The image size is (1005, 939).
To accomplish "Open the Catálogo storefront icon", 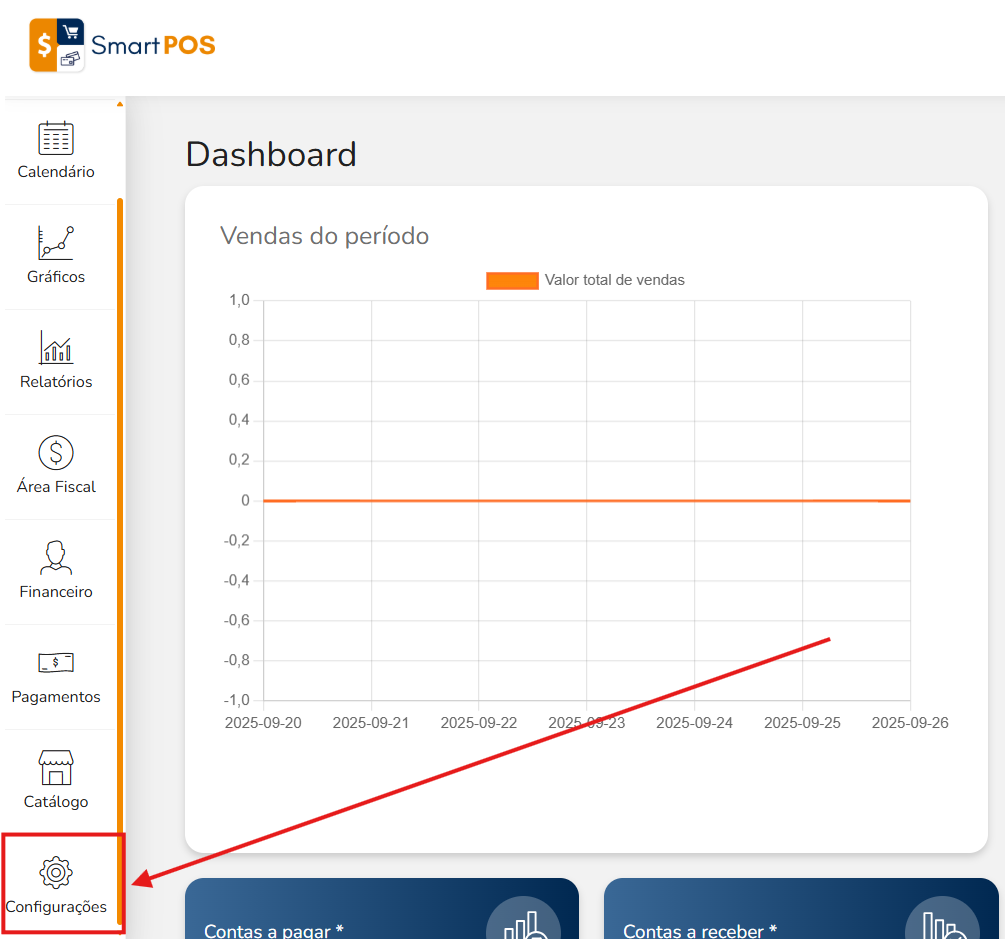I will 56,767.
